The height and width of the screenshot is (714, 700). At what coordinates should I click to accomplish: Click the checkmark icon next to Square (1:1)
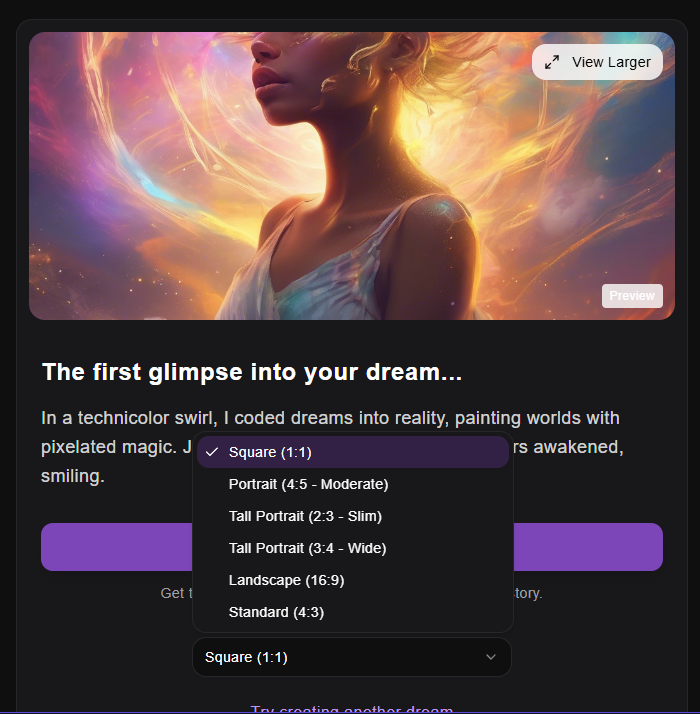[212, 452]
